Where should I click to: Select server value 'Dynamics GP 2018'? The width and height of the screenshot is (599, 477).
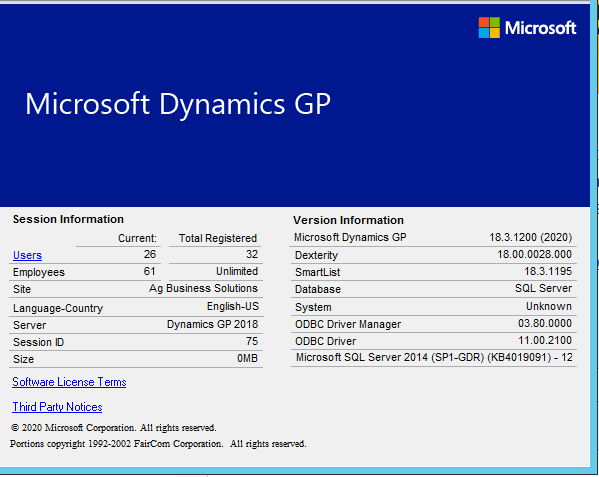coord(212,324)
